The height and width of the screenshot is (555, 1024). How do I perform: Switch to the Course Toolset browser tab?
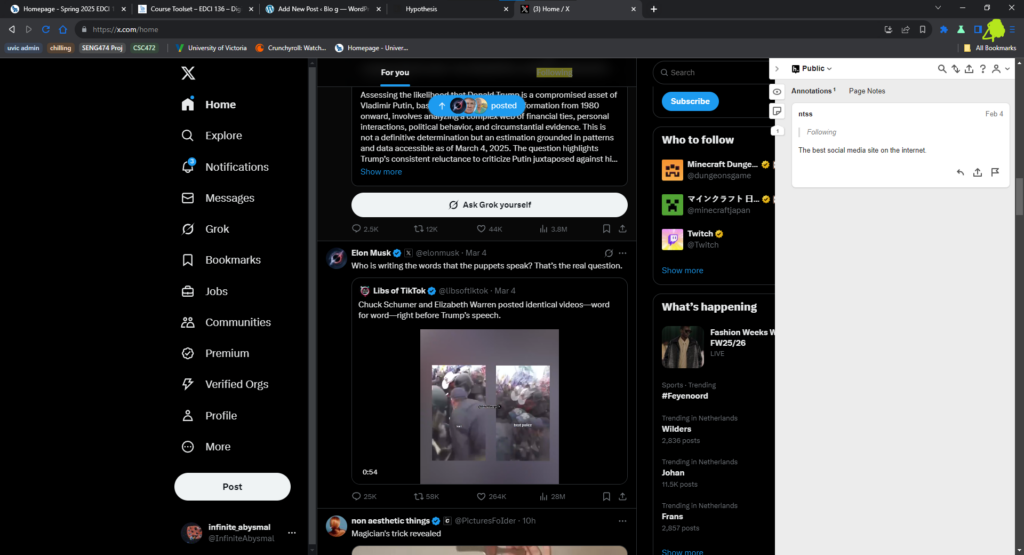pyautogui.click(x=195, y=9)
